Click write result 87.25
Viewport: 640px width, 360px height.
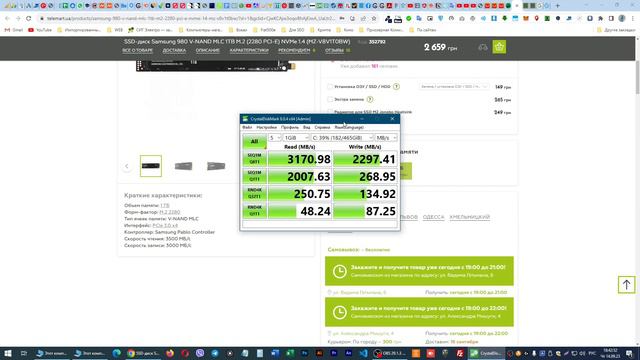[x=365, y=211]
